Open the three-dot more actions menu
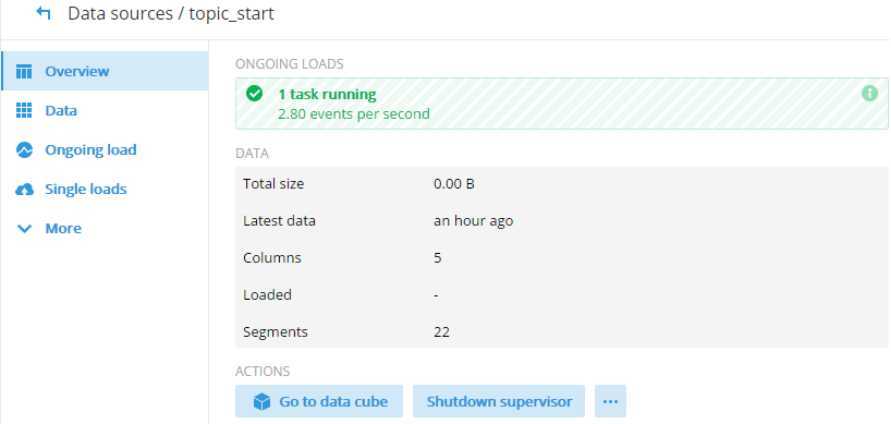Viewport: 891px width, 424px height. coord(610,401)
